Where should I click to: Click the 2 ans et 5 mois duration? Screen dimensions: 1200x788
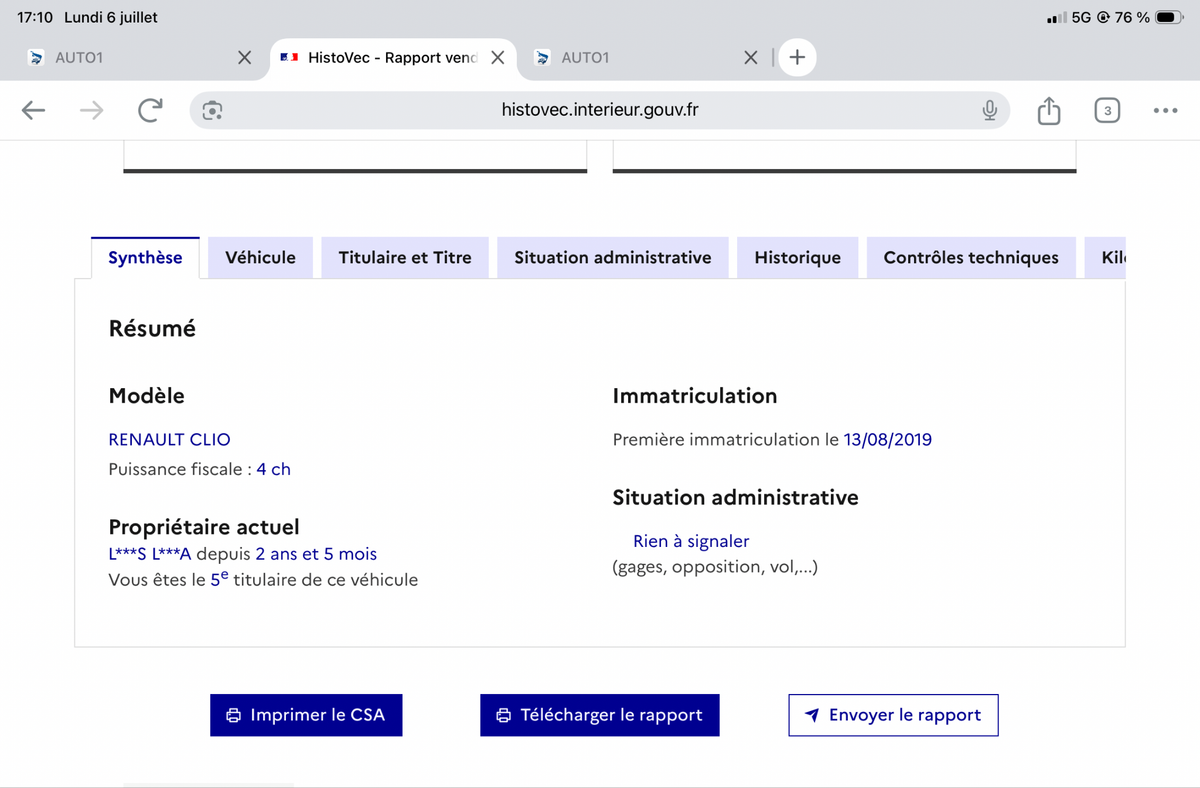click(x=316, y=554)
